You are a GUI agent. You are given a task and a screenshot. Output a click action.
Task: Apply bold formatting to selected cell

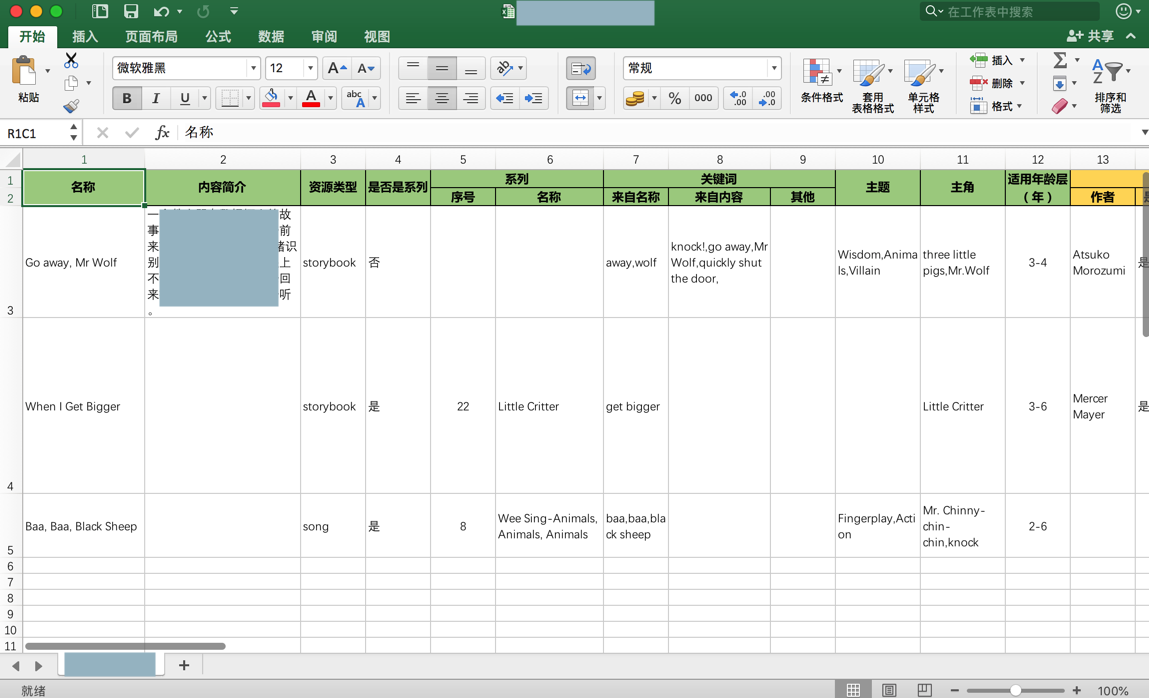point(126,98)
